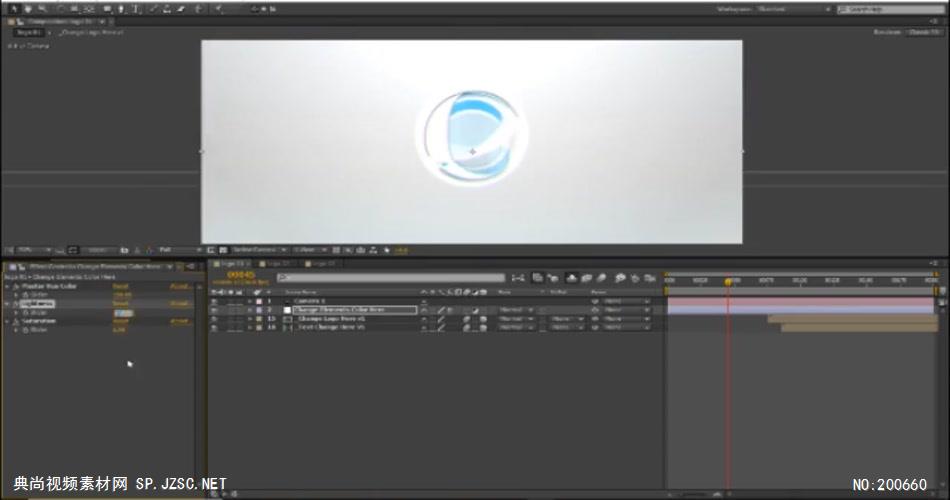Enable Motion Blur for the composition
Viewport: 950px width, 500px height.
[601, 278]
